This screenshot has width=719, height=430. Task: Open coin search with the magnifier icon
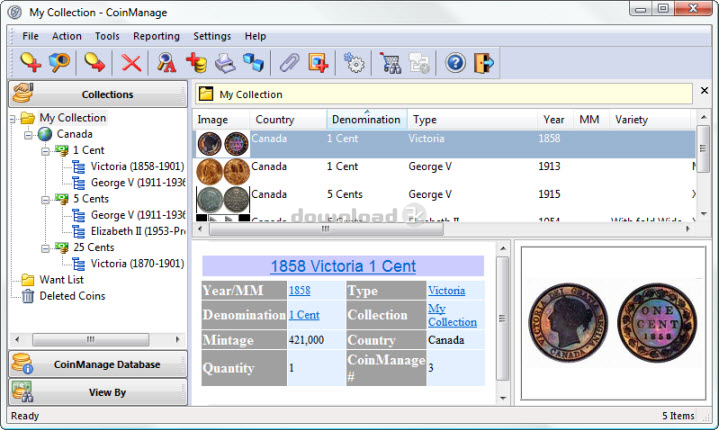(60, 63)
